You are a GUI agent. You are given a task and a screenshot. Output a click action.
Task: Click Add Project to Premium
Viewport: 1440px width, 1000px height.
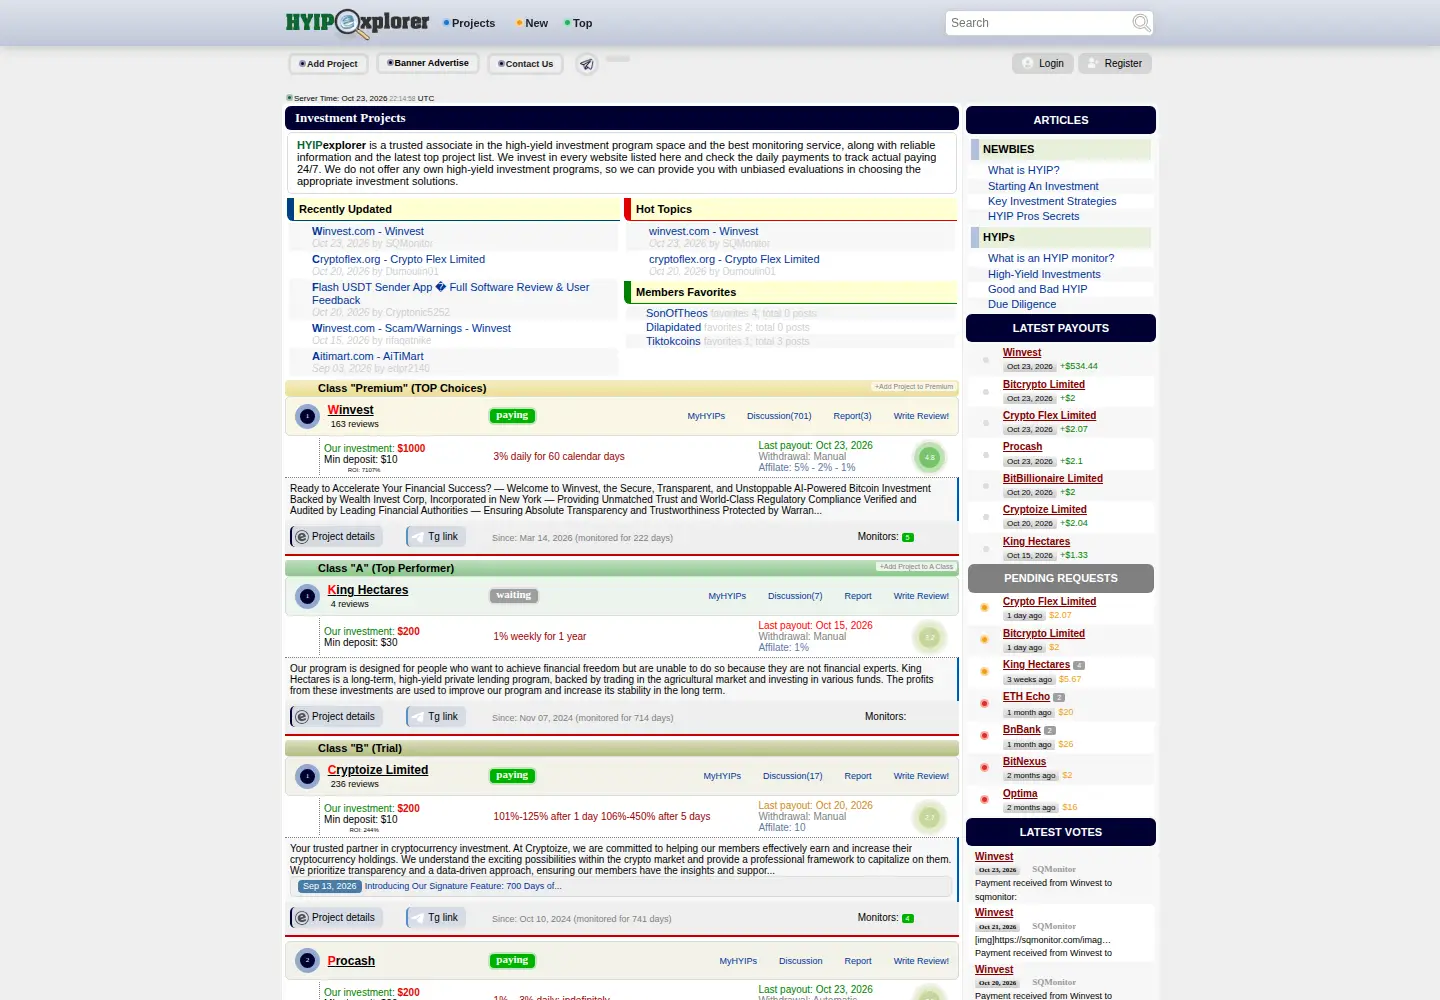click(x=914, y=387)
